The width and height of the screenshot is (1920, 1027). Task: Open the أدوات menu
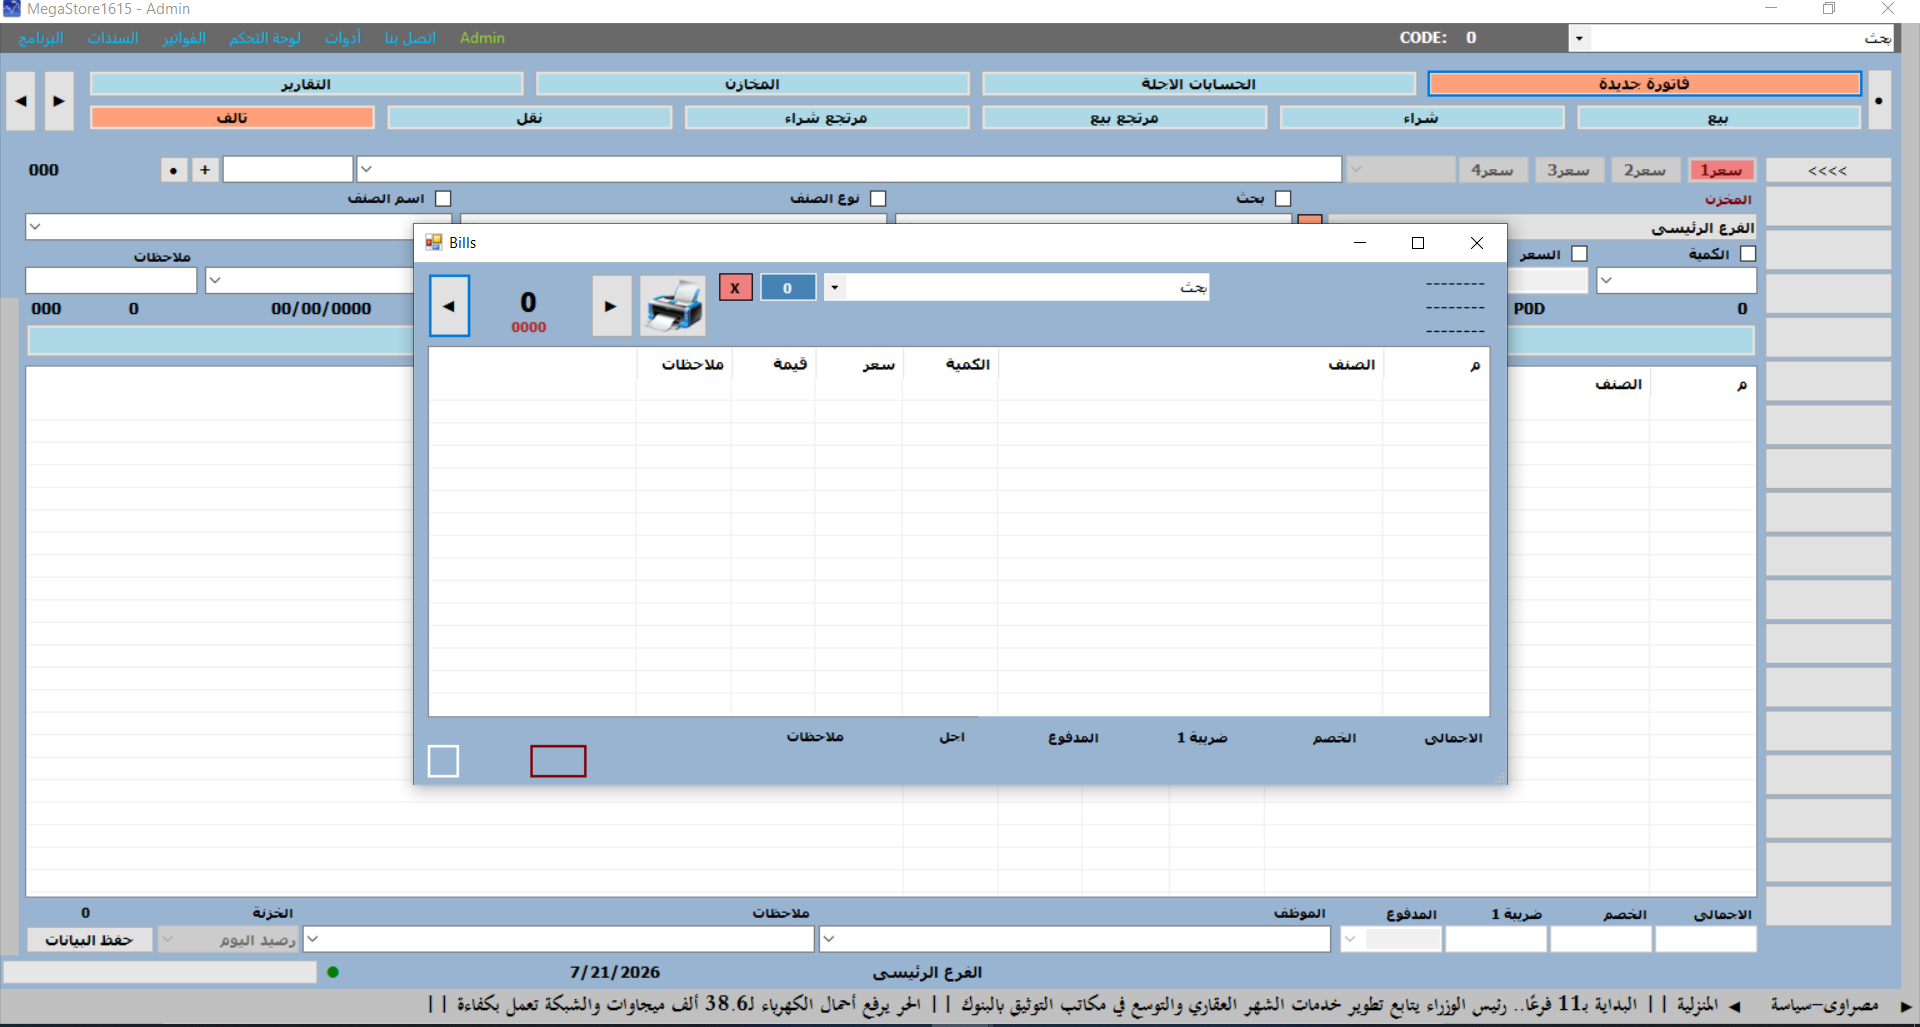click(x=343, y=38)
